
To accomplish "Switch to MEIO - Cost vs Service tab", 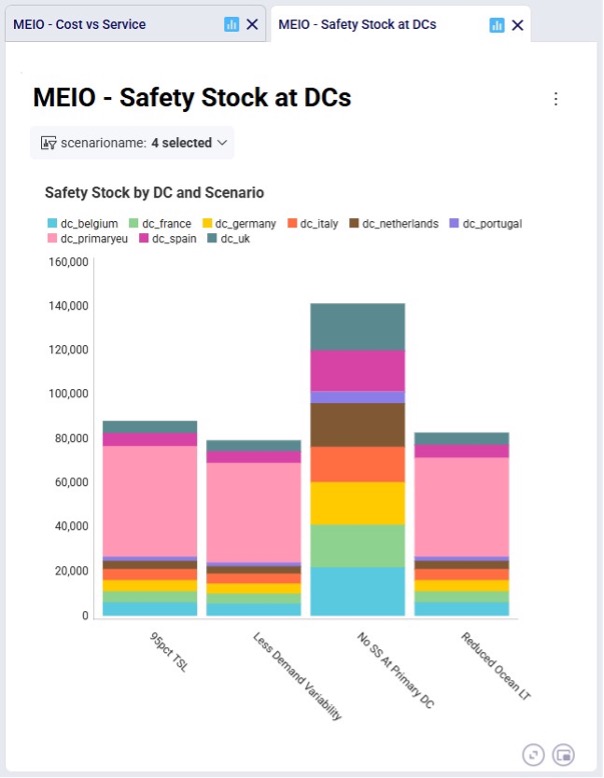I will [x=79, y=24].
